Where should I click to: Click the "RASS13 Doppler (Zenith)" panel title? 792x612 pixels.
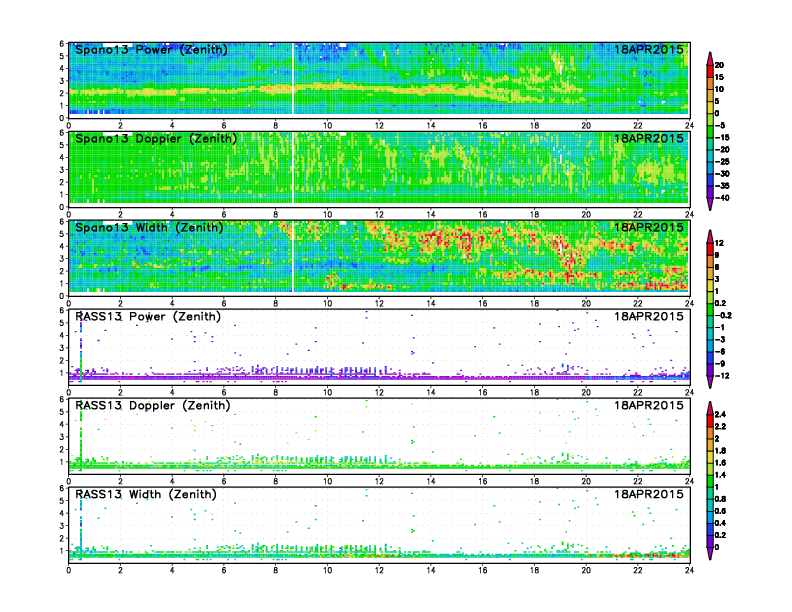(x=153, y=405)
